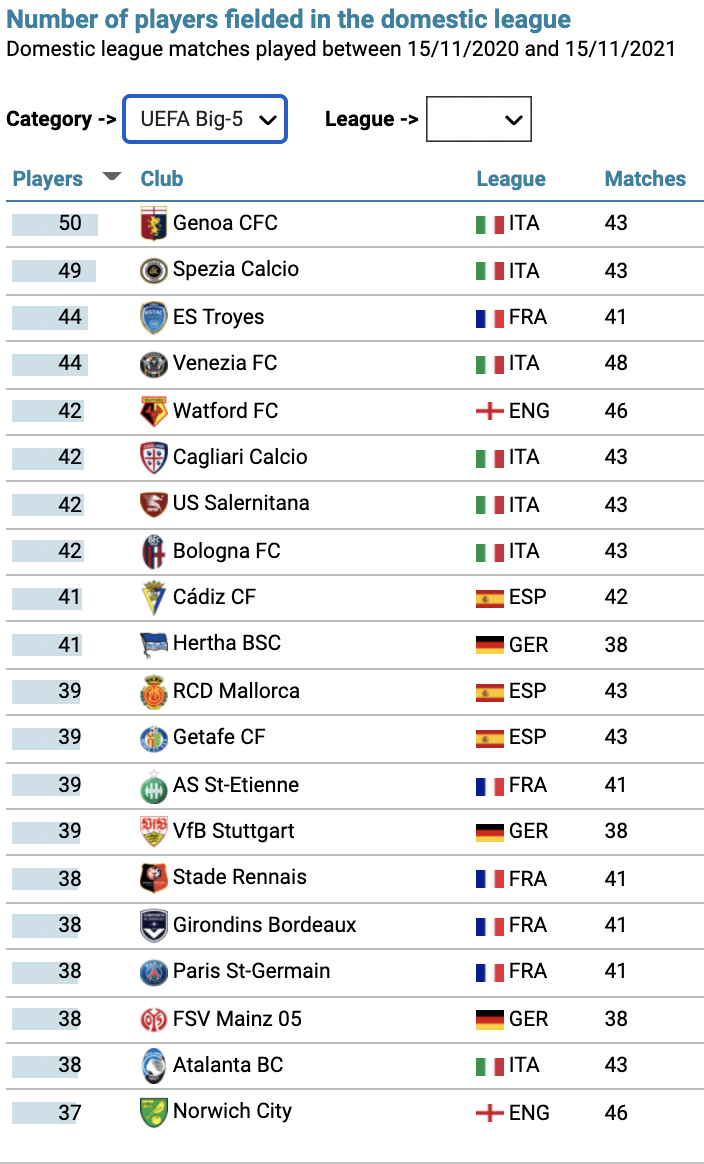Click the Paris St-Germain club logo

154,972
